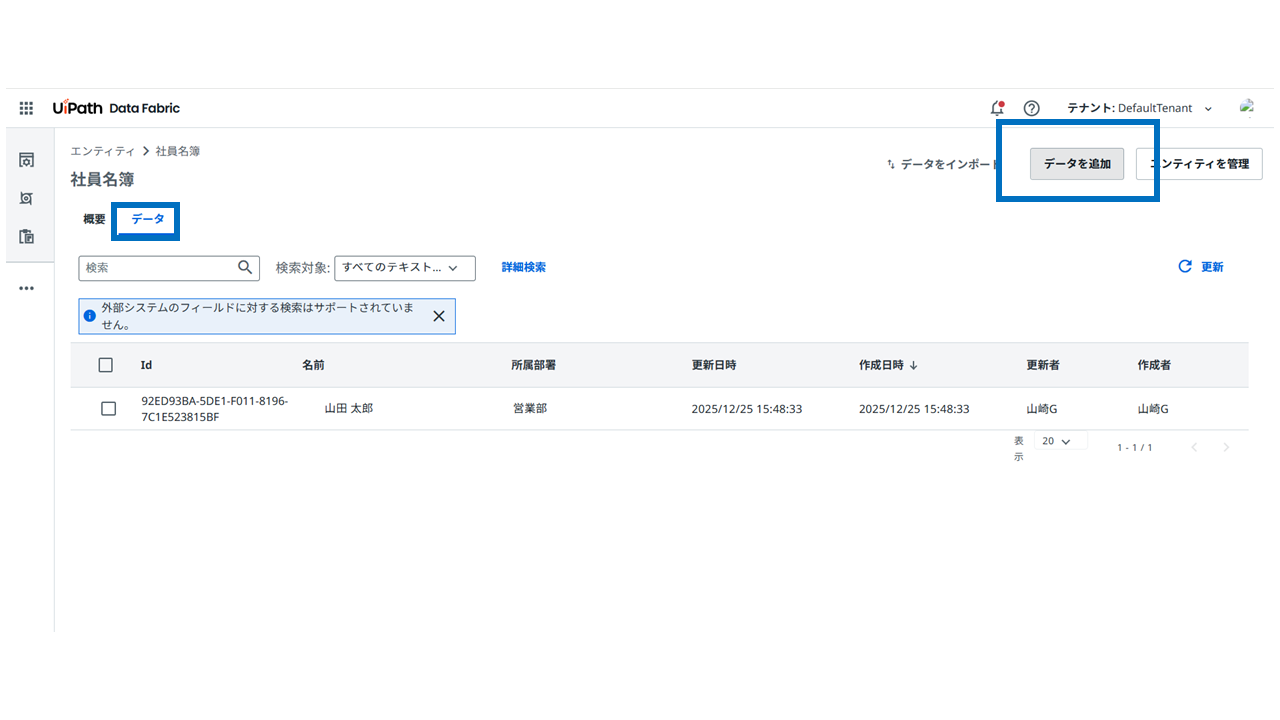Dismiss the external system search notice

coord(439,315)
